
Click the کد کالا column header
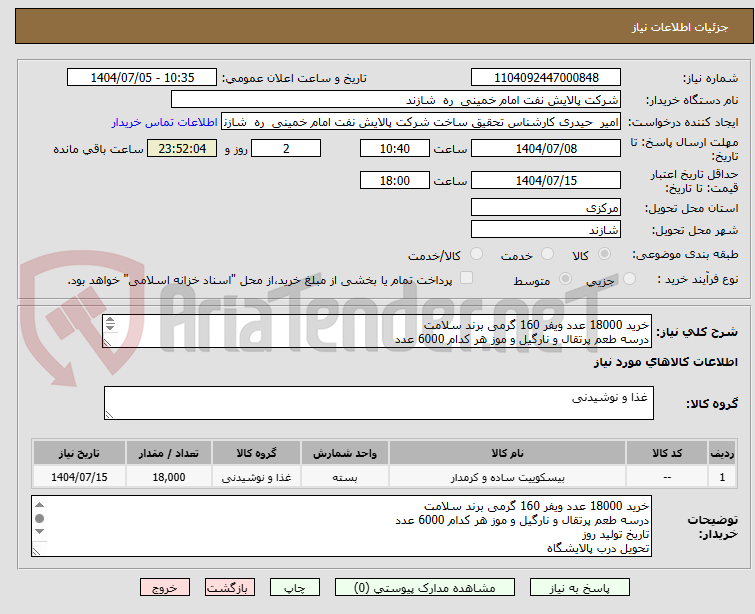click(667, 453)
